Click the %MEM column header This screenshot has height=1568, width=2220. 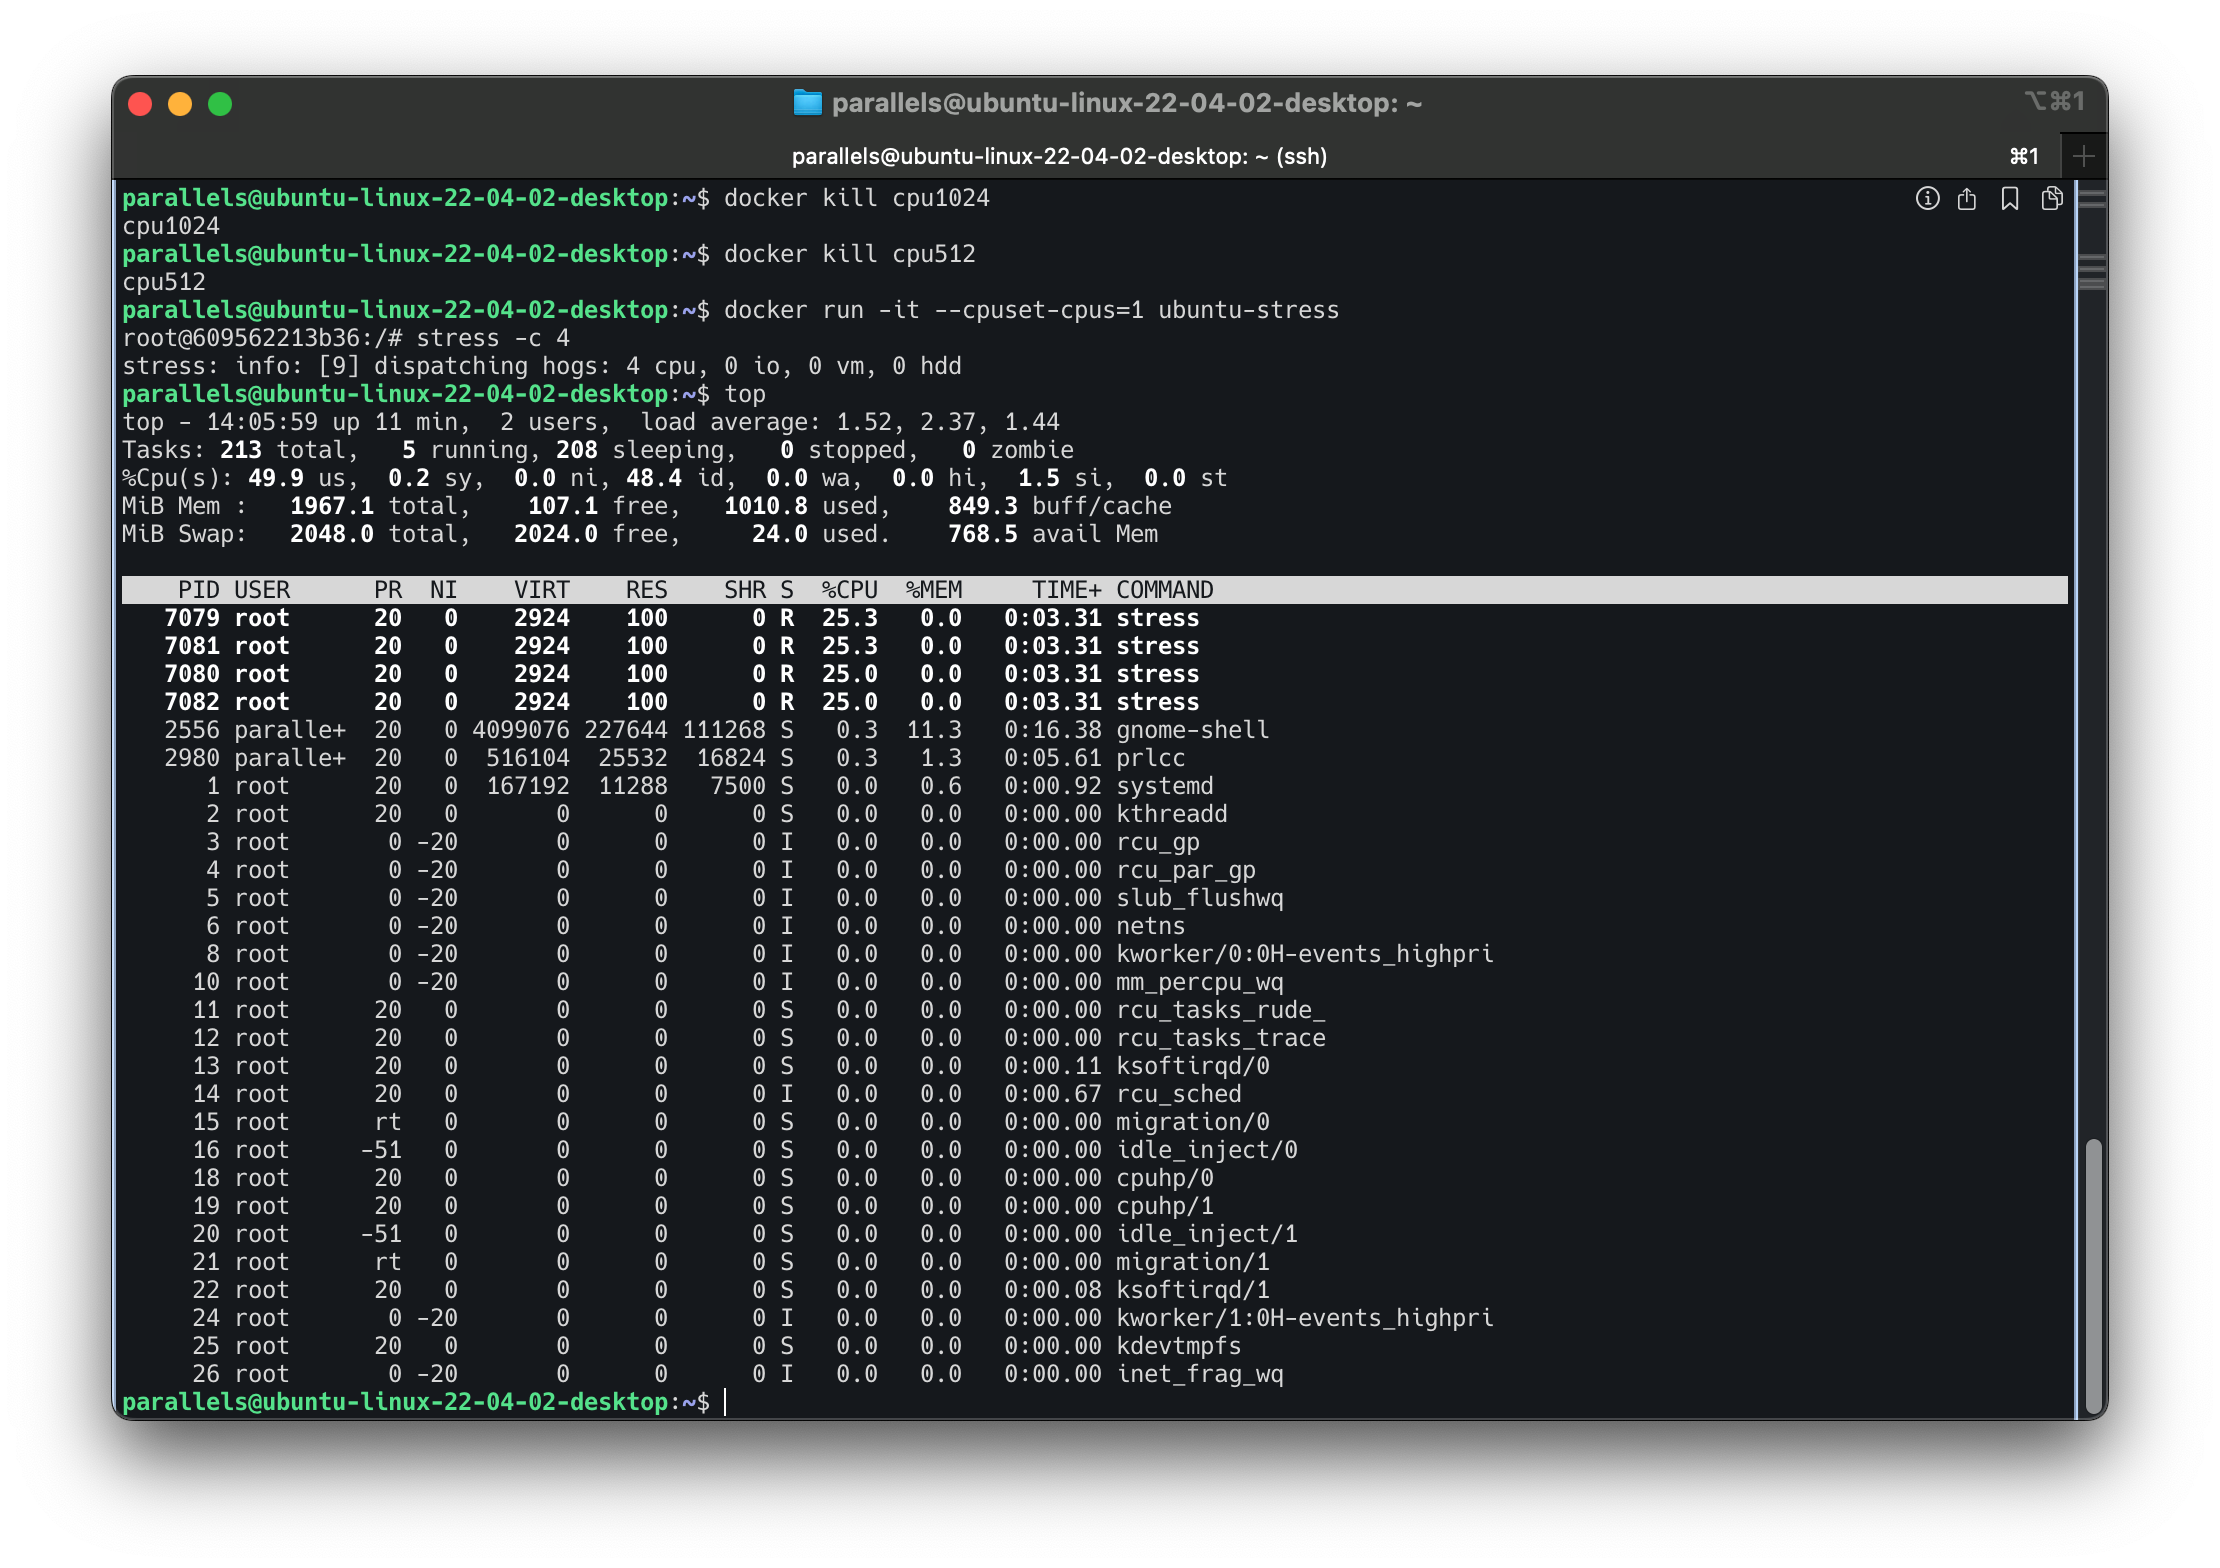pos(933,590)
